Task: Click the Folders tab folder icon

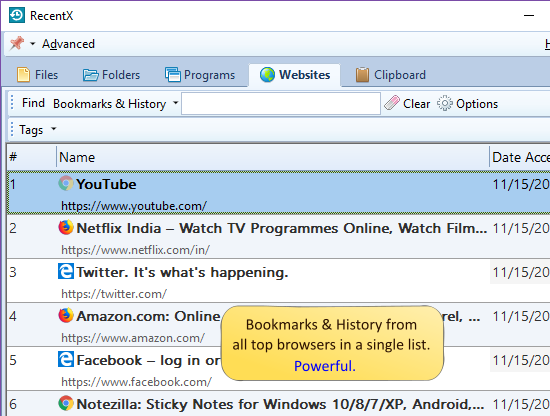Action: (x=90, y=75)
